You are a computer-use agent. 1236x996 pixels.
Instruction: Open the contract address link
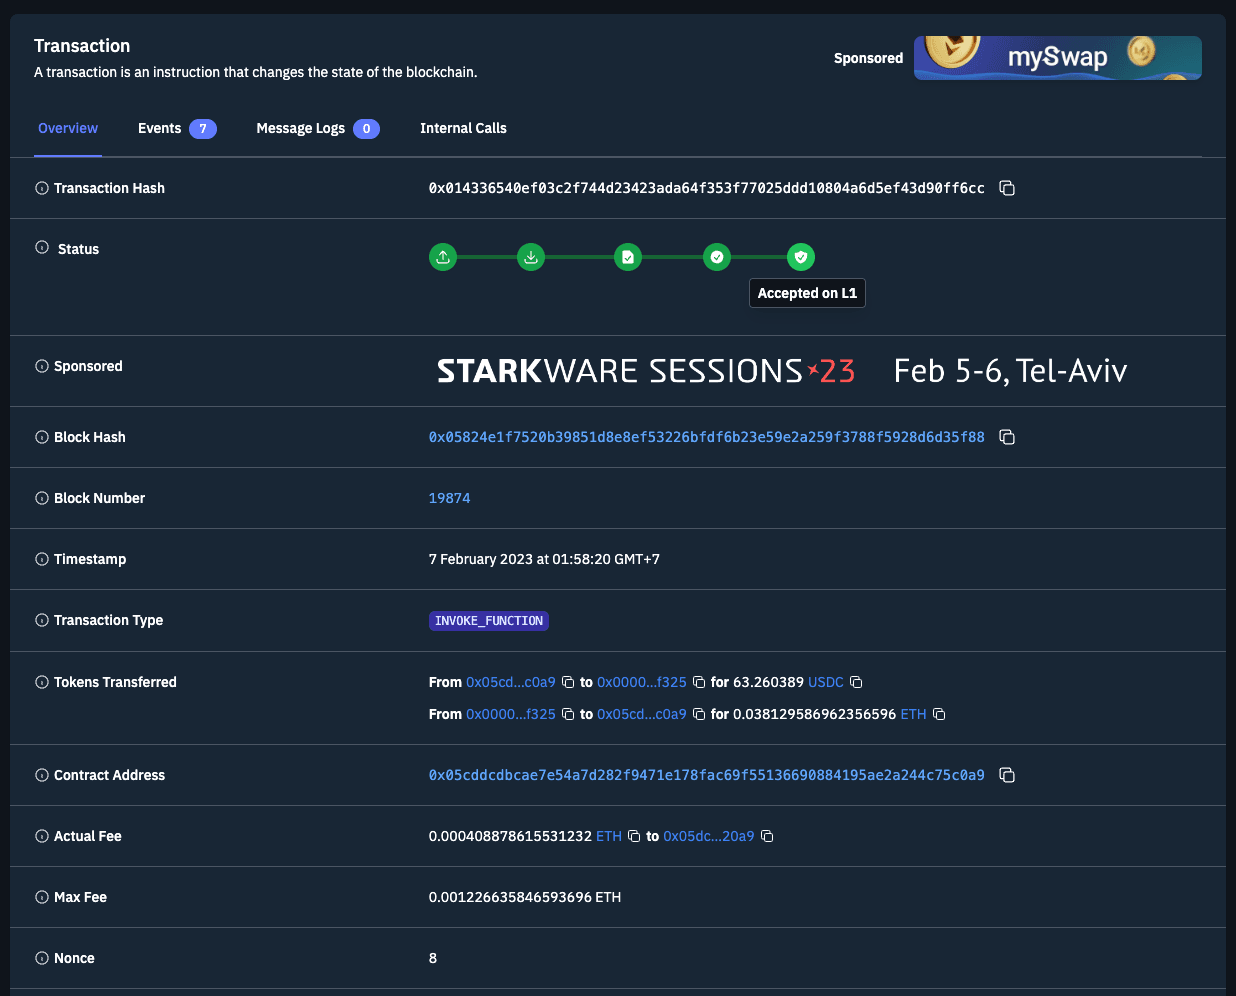[706, 775]
